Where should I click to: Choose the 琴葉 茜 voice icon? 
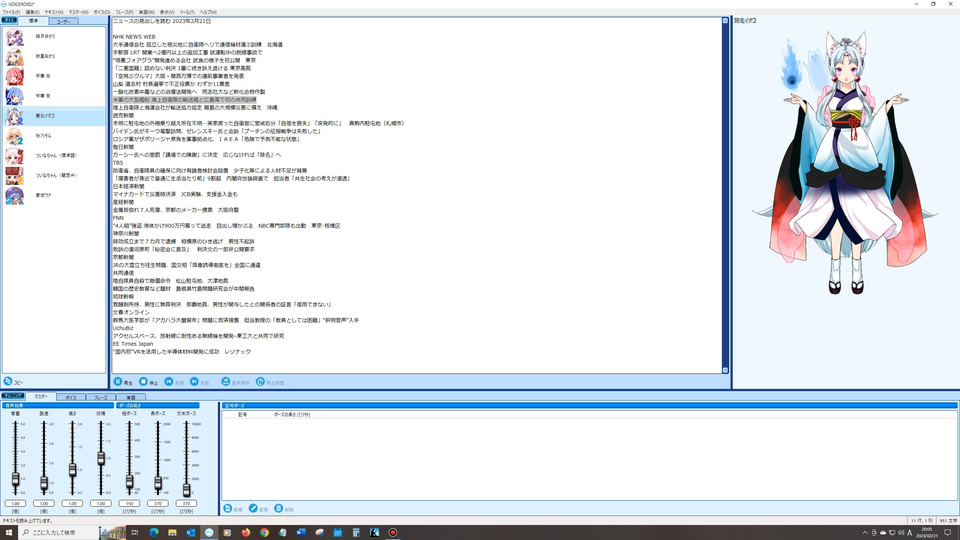[x=14, y=77]
